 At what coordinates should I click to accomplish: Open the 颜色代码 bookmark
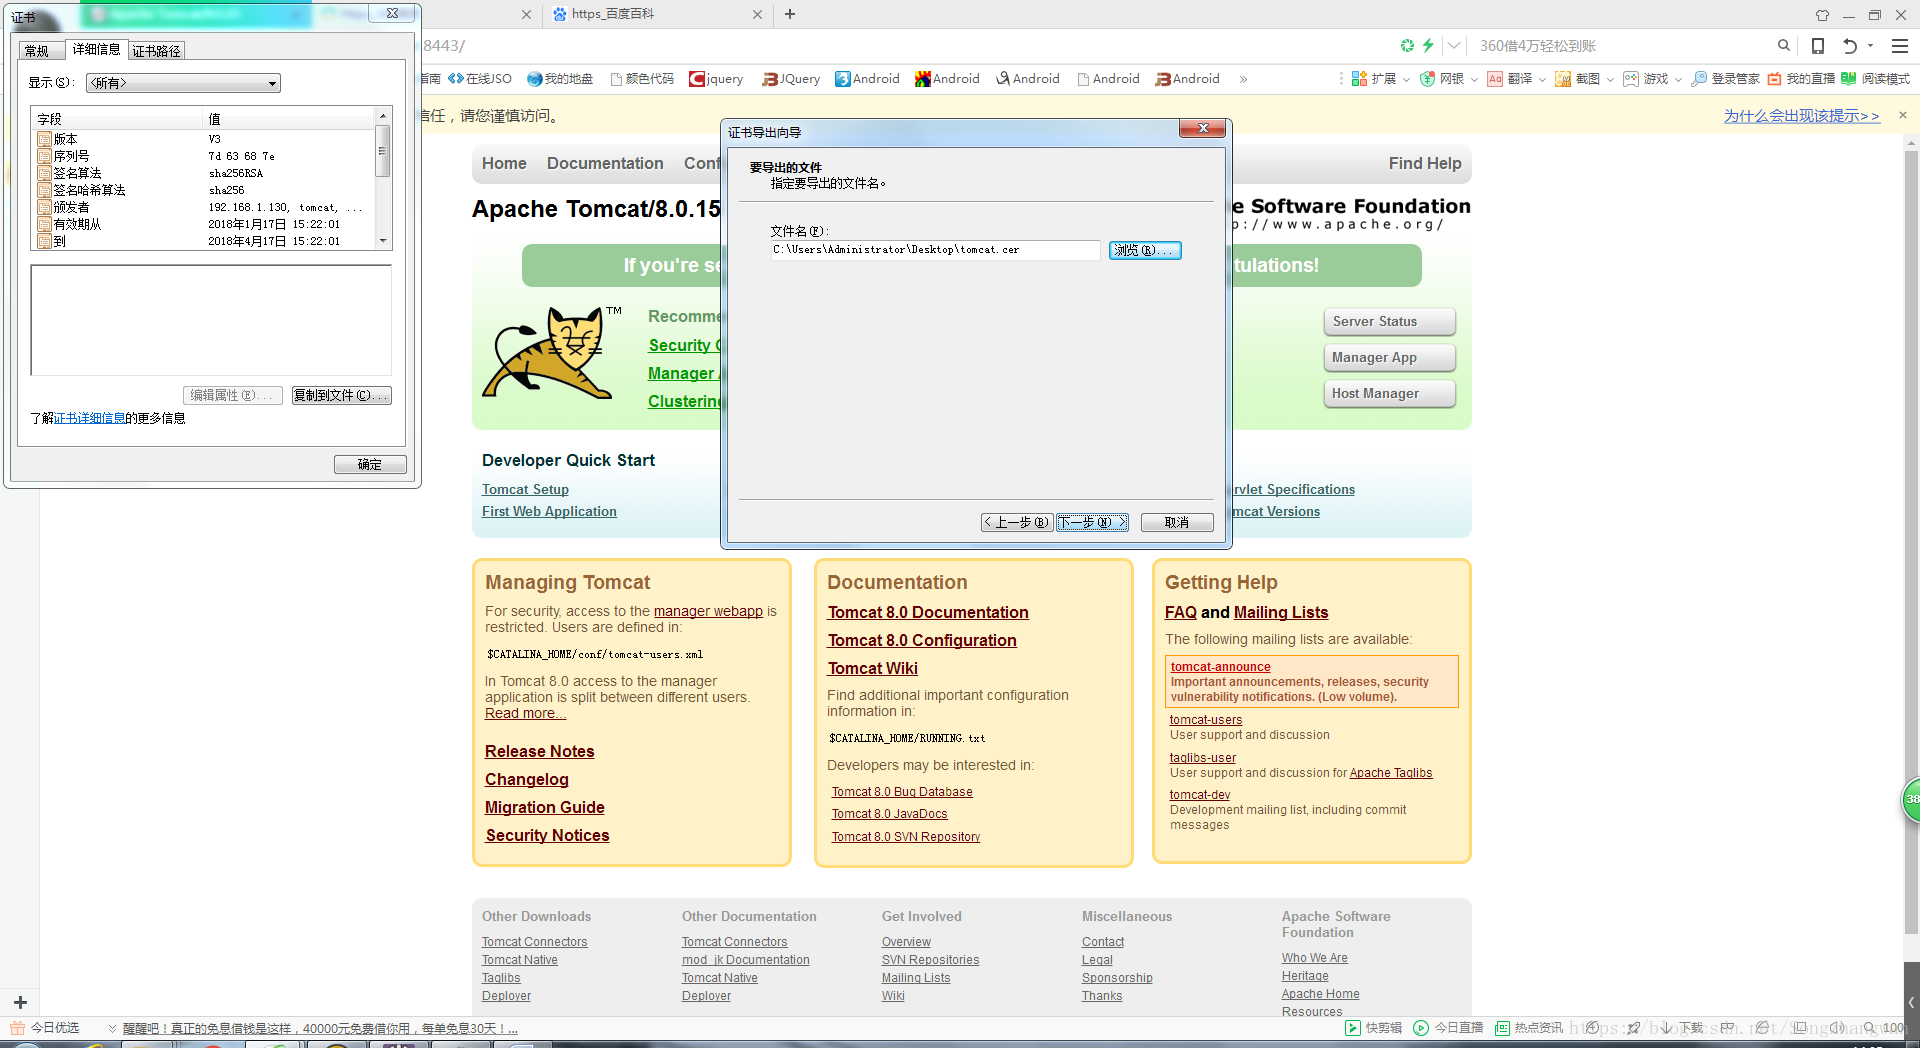[x=642, y=79]
